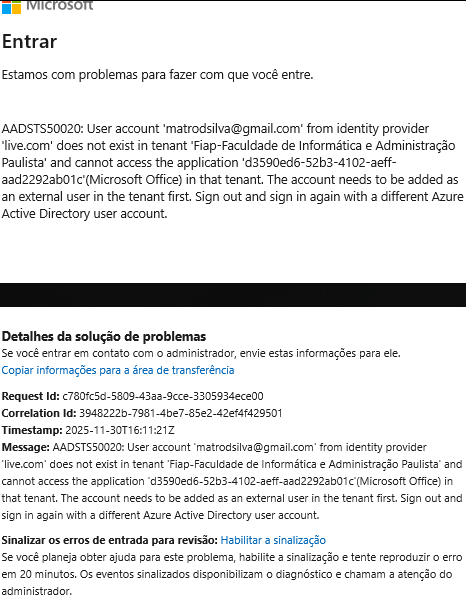Click the timestamp value 2025-11-30T16:11:21Z
Image resolution: width=466 pixels, height=599 pixels.
click(x=120, y=430)
